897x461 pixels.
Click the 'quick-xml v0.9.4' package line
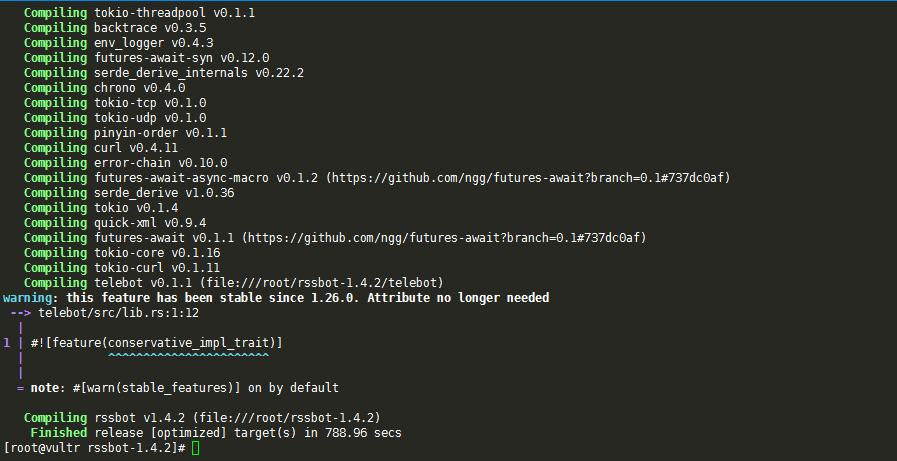[115, 222]
